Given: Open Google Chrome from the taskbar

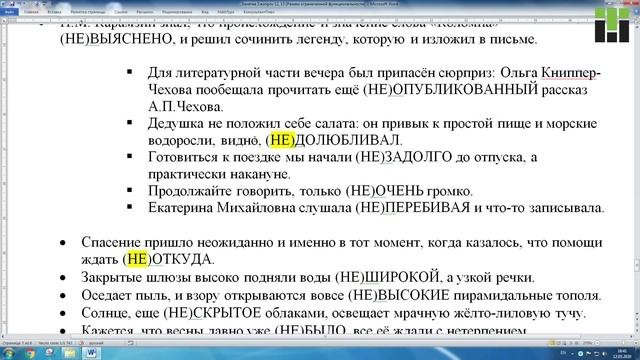Looking at the screenshot, I should [31, 353].
